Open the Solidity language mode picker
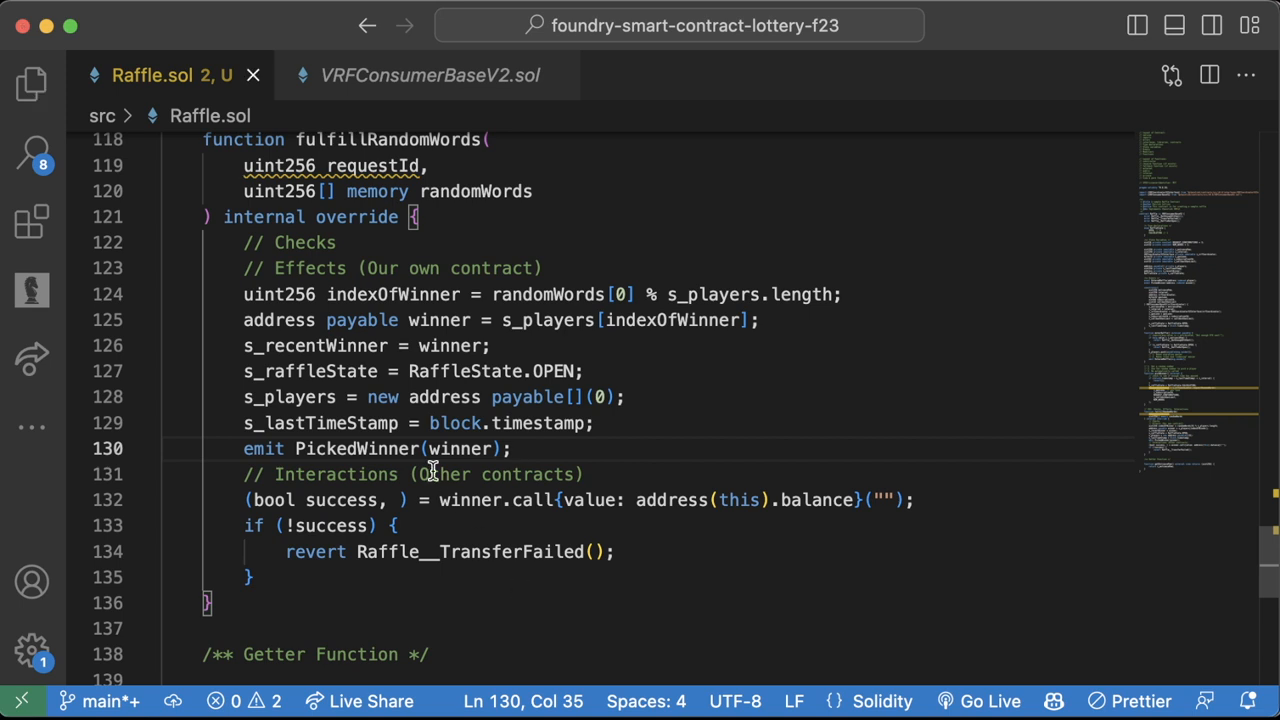This screenshot has width=1280, height=720. pos(870,701)
